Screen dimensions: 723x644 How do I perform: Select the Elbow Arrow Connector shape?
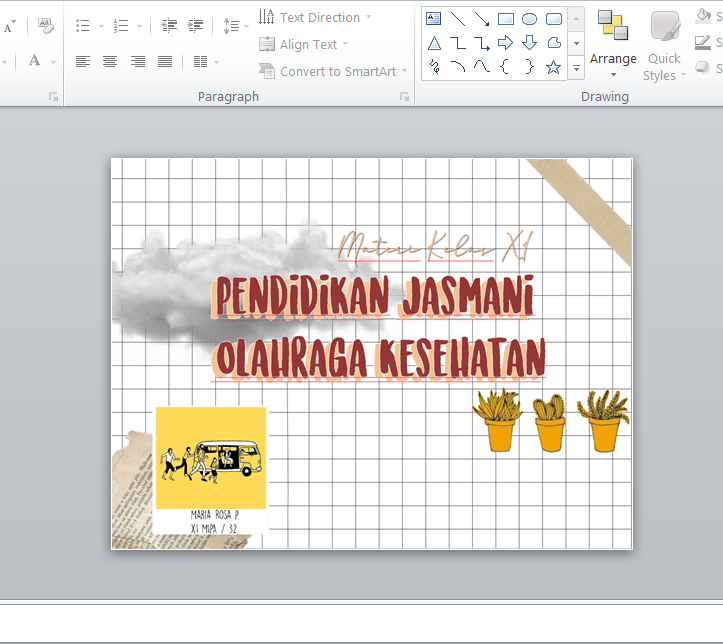pyautogui.click(x=482, y=43)
